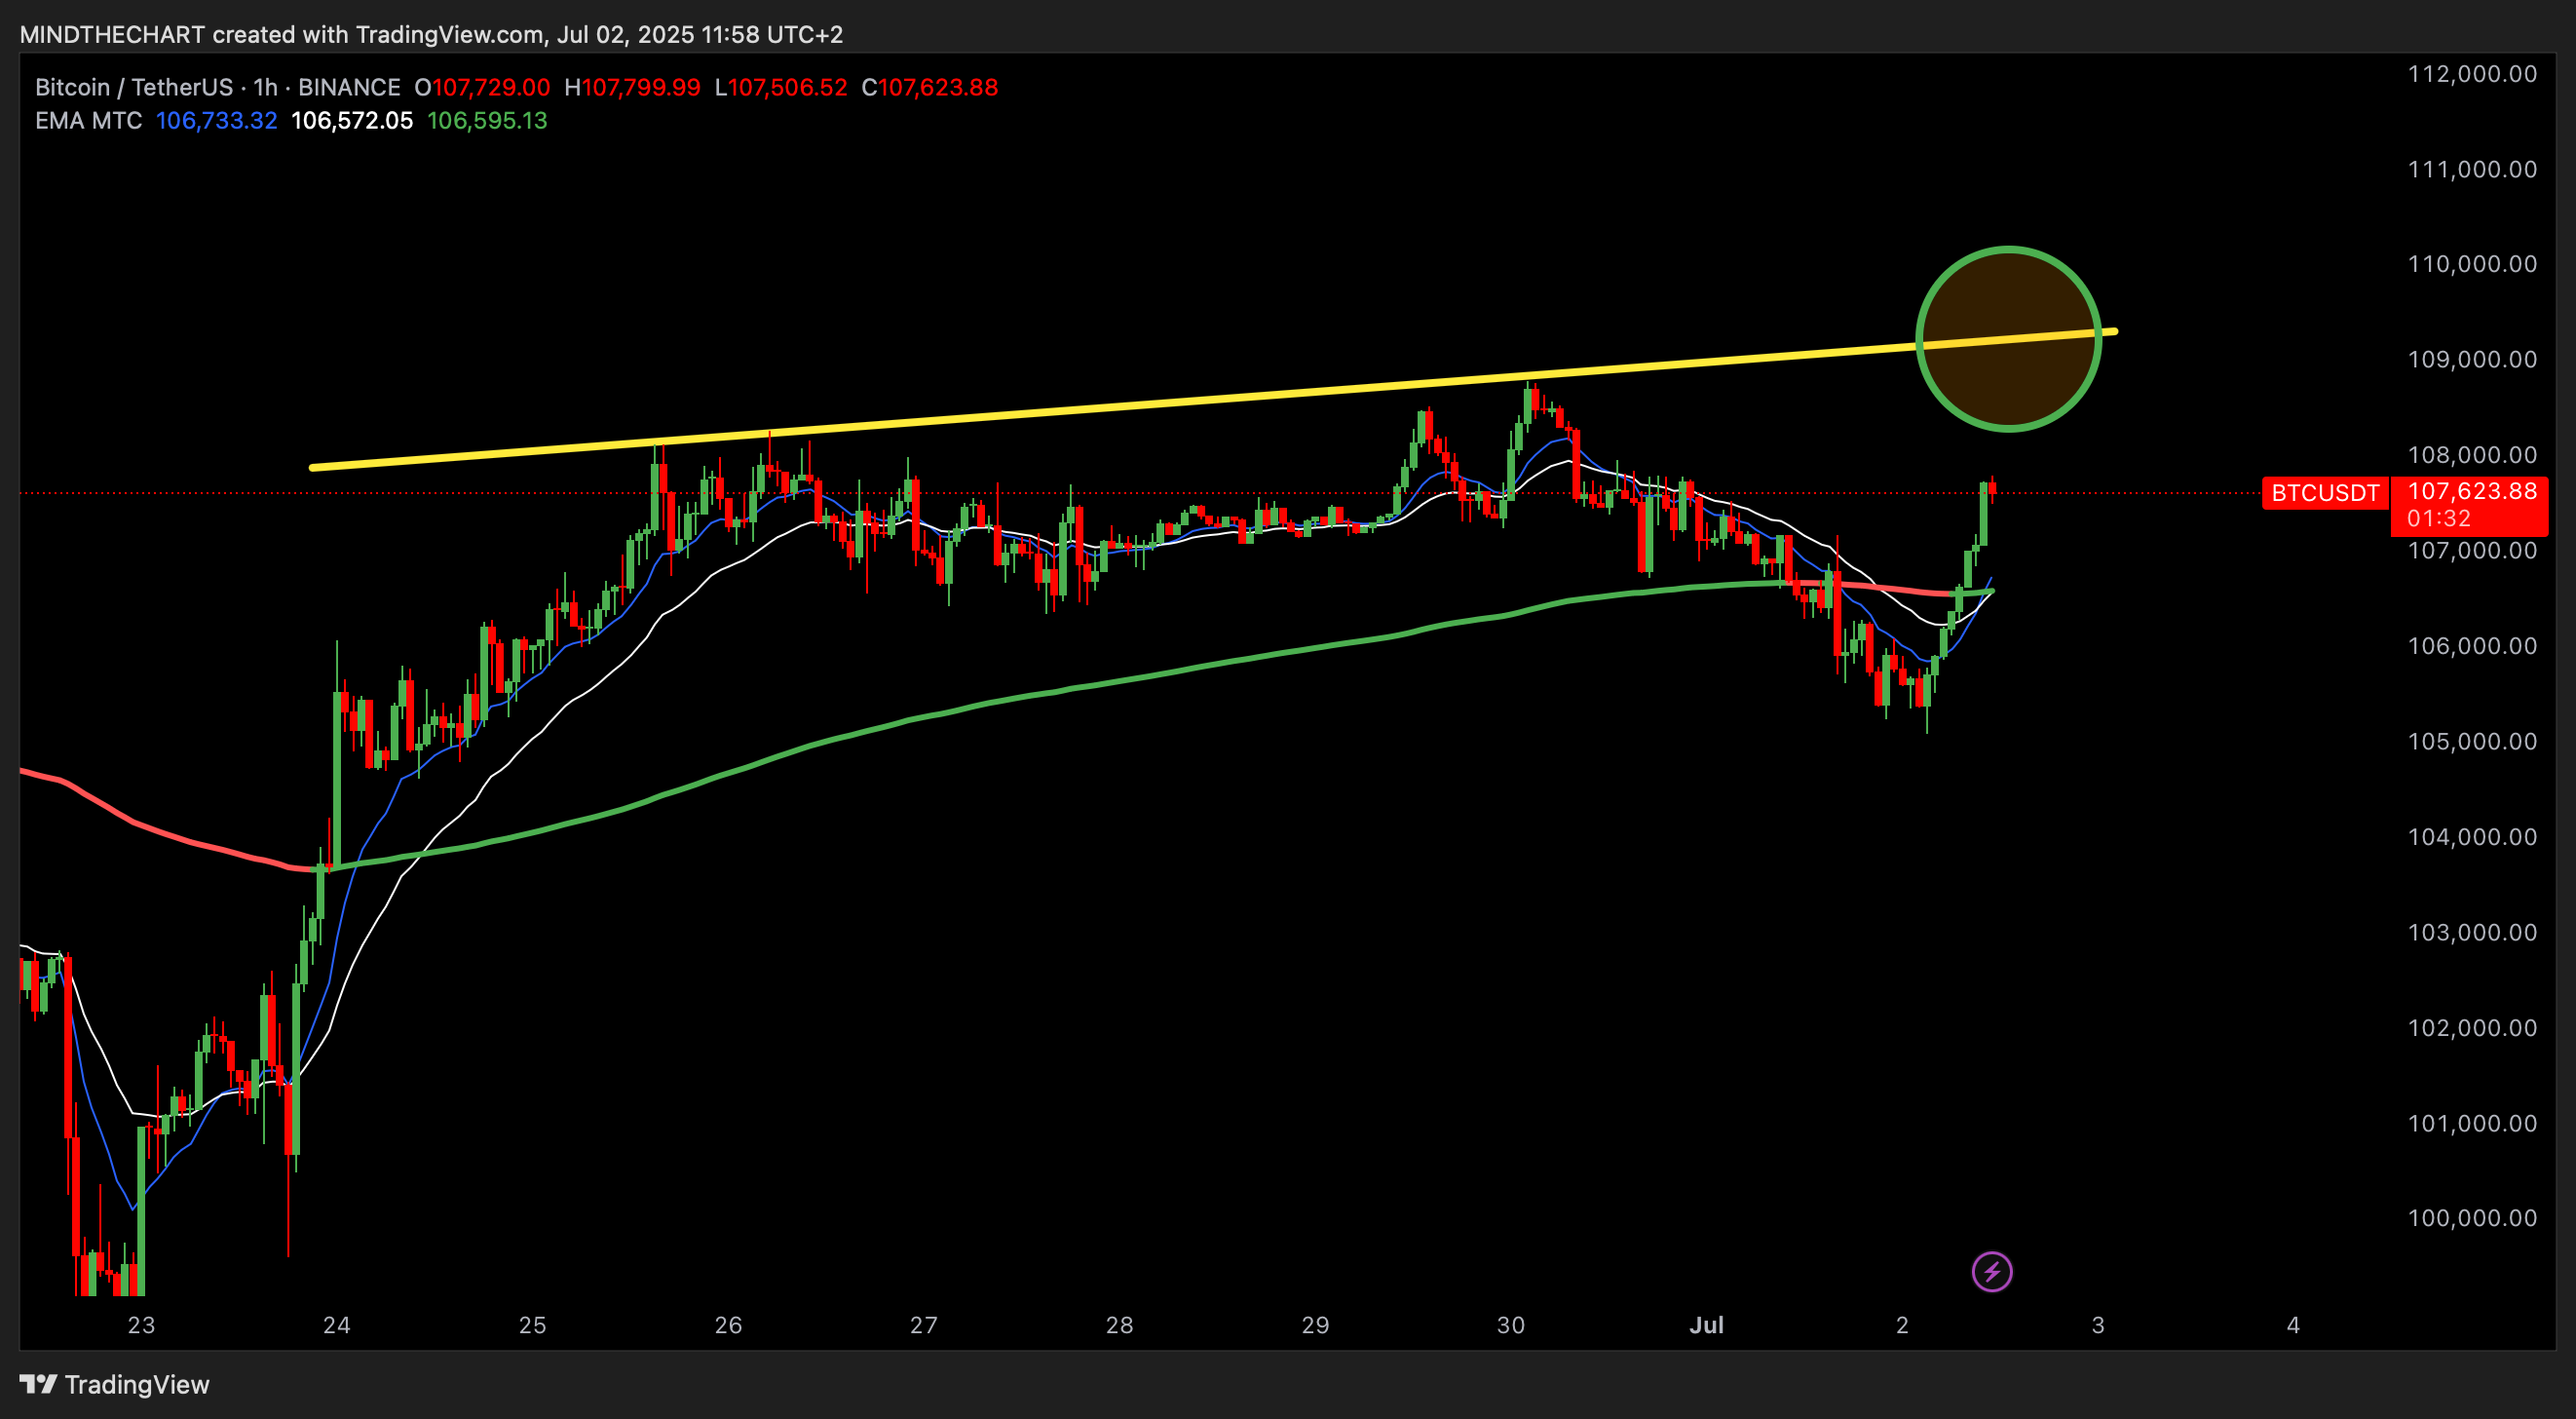Click the MINDTHECHART TradingView.com caption text
The image size is (2576, 1419).
[x=431, y=35]
